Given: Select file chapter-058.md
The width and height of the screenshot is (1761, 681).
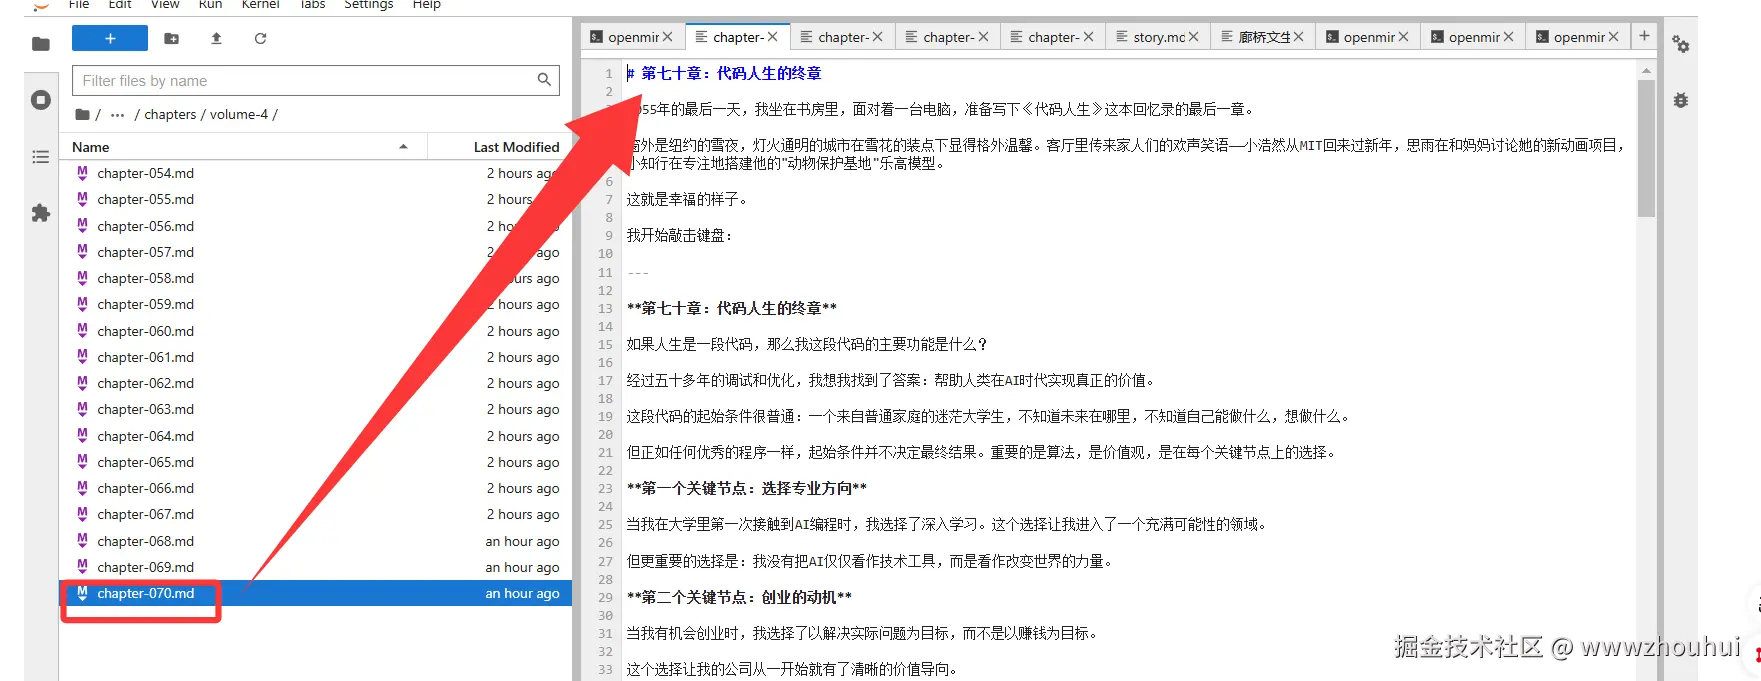Looking at the screenshot, I should tap(316, 278).
